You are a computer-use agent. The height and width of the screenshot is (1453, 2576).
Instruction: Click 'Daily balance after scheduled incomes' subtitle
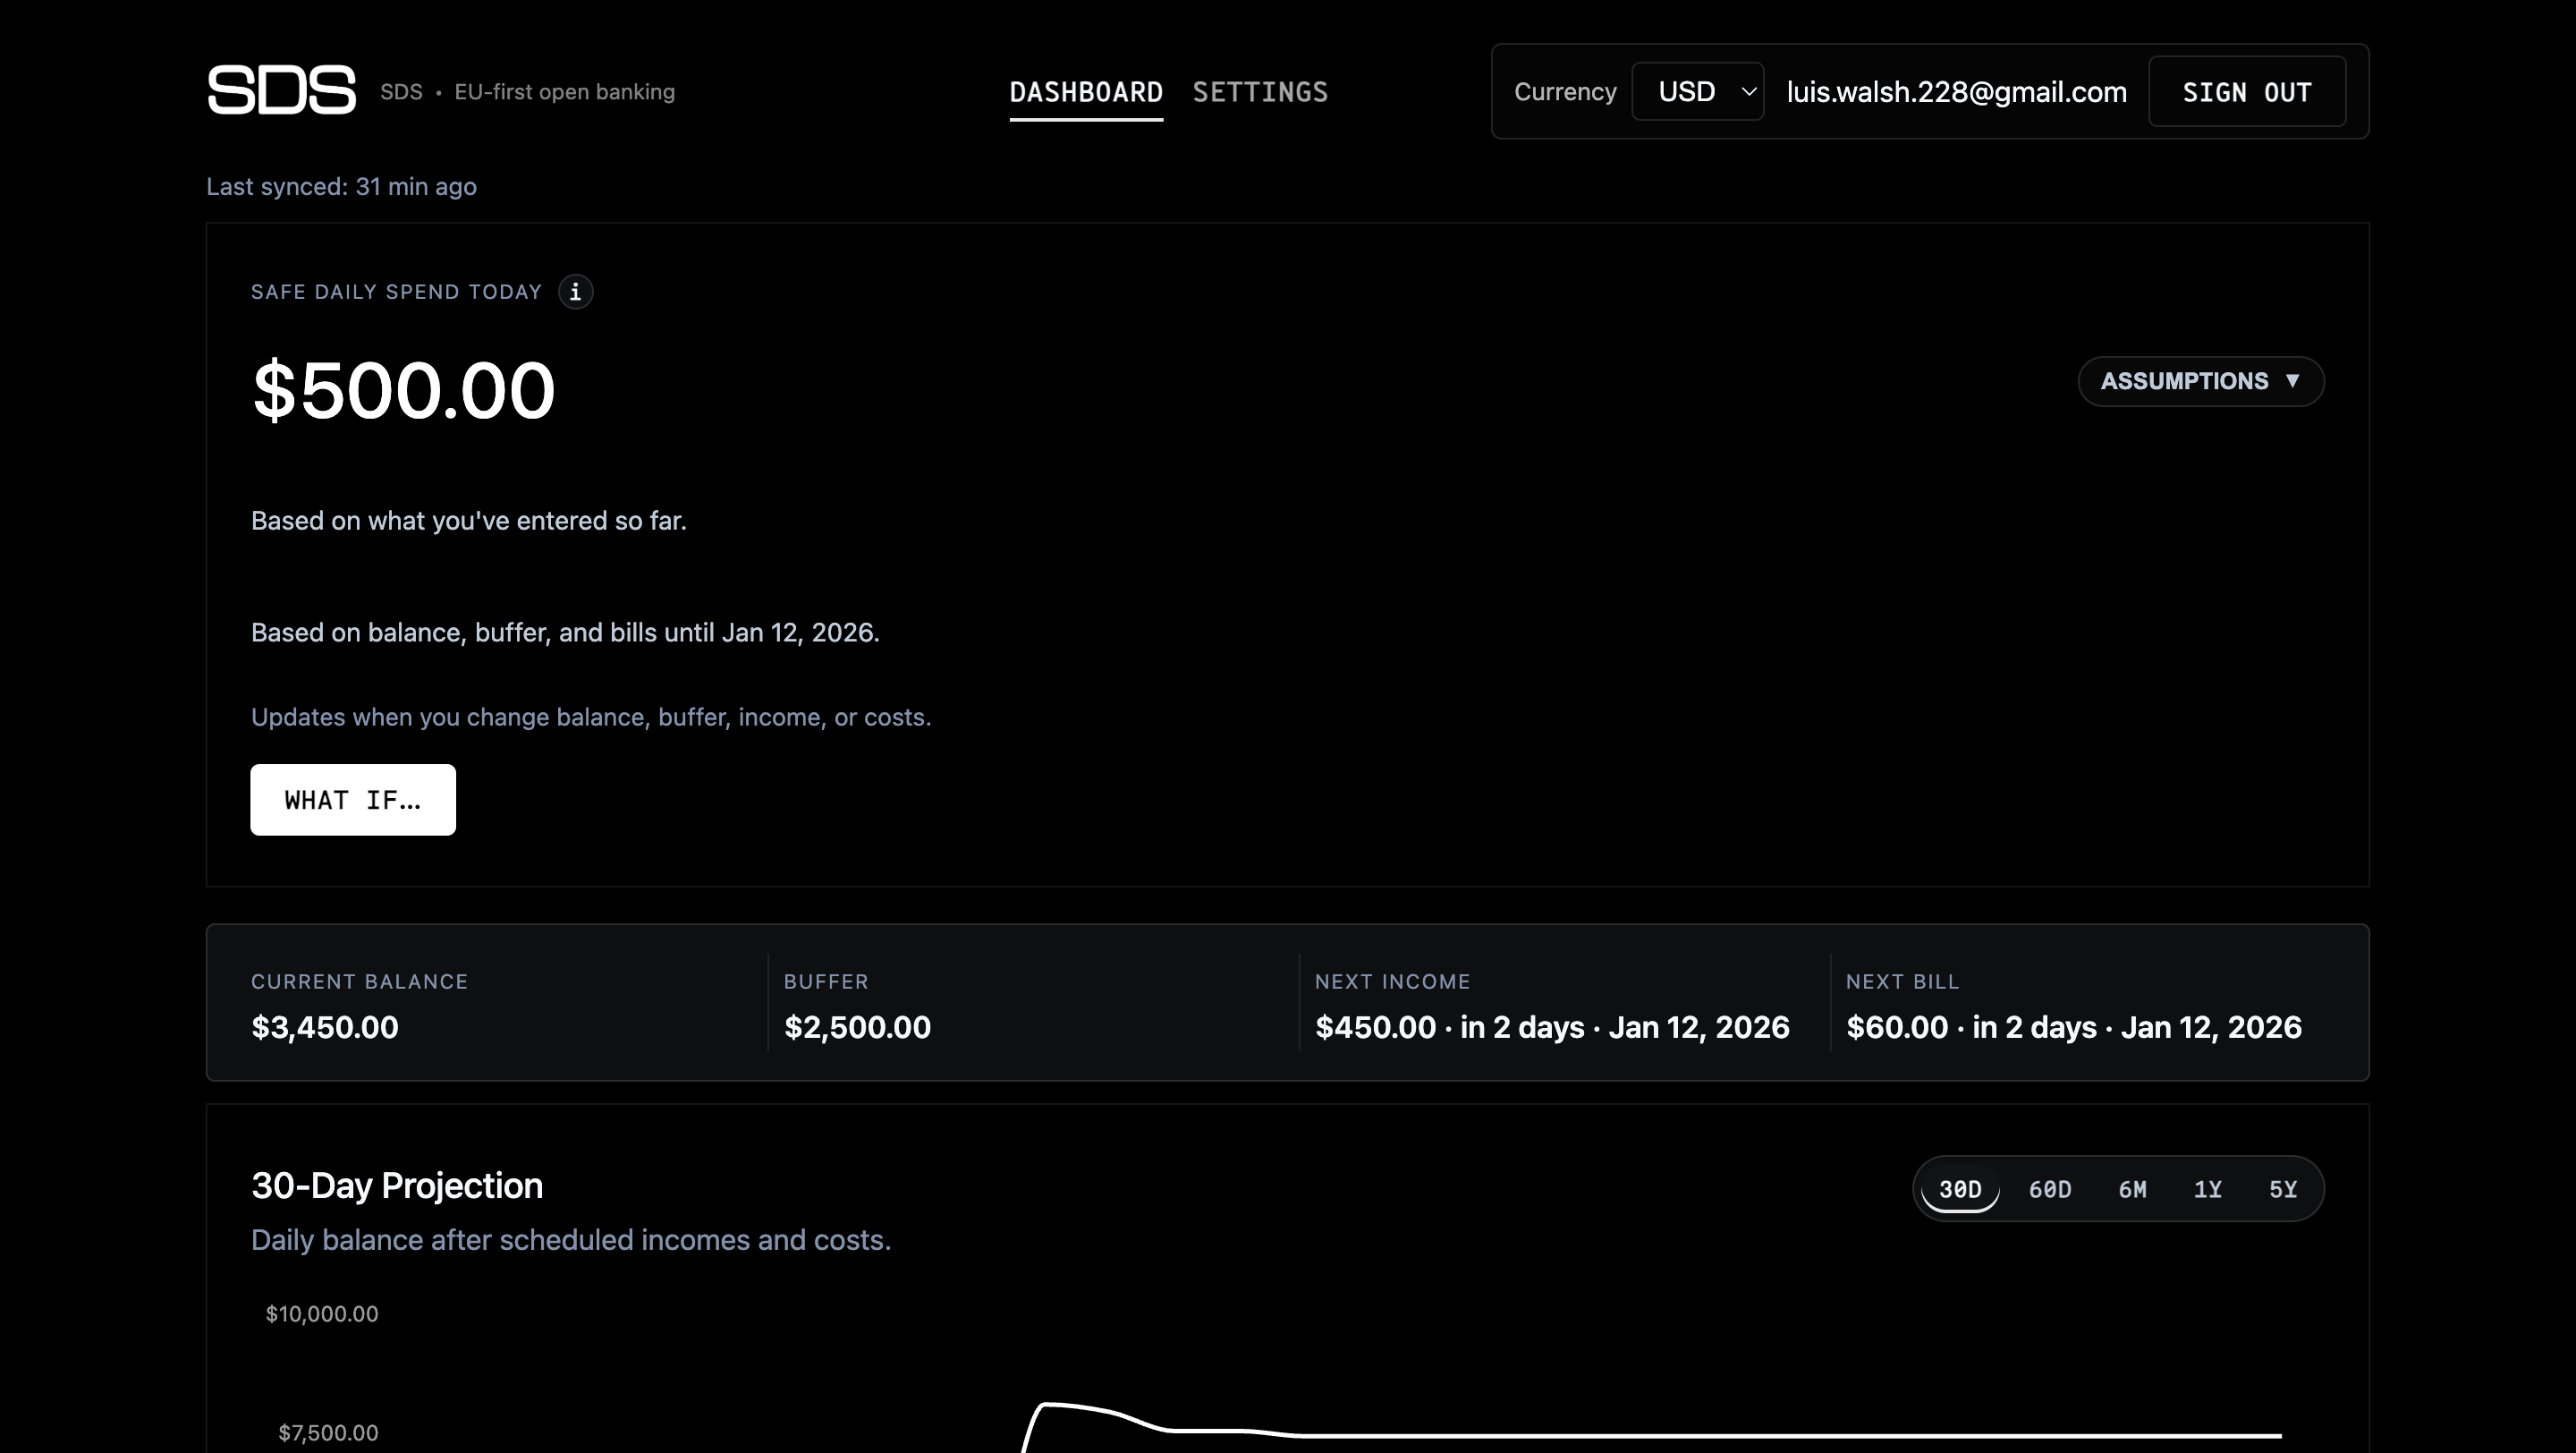571,1240
